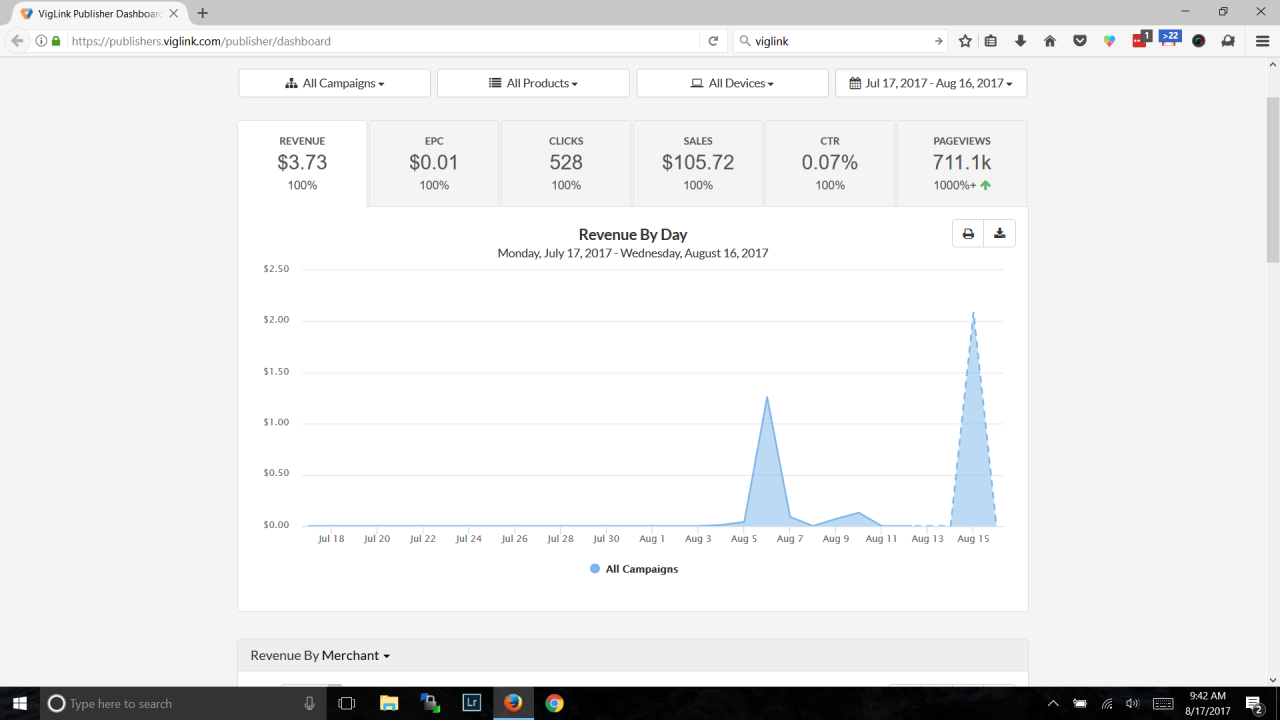Open the extension showing the >22 badge

click(1170, 39)
